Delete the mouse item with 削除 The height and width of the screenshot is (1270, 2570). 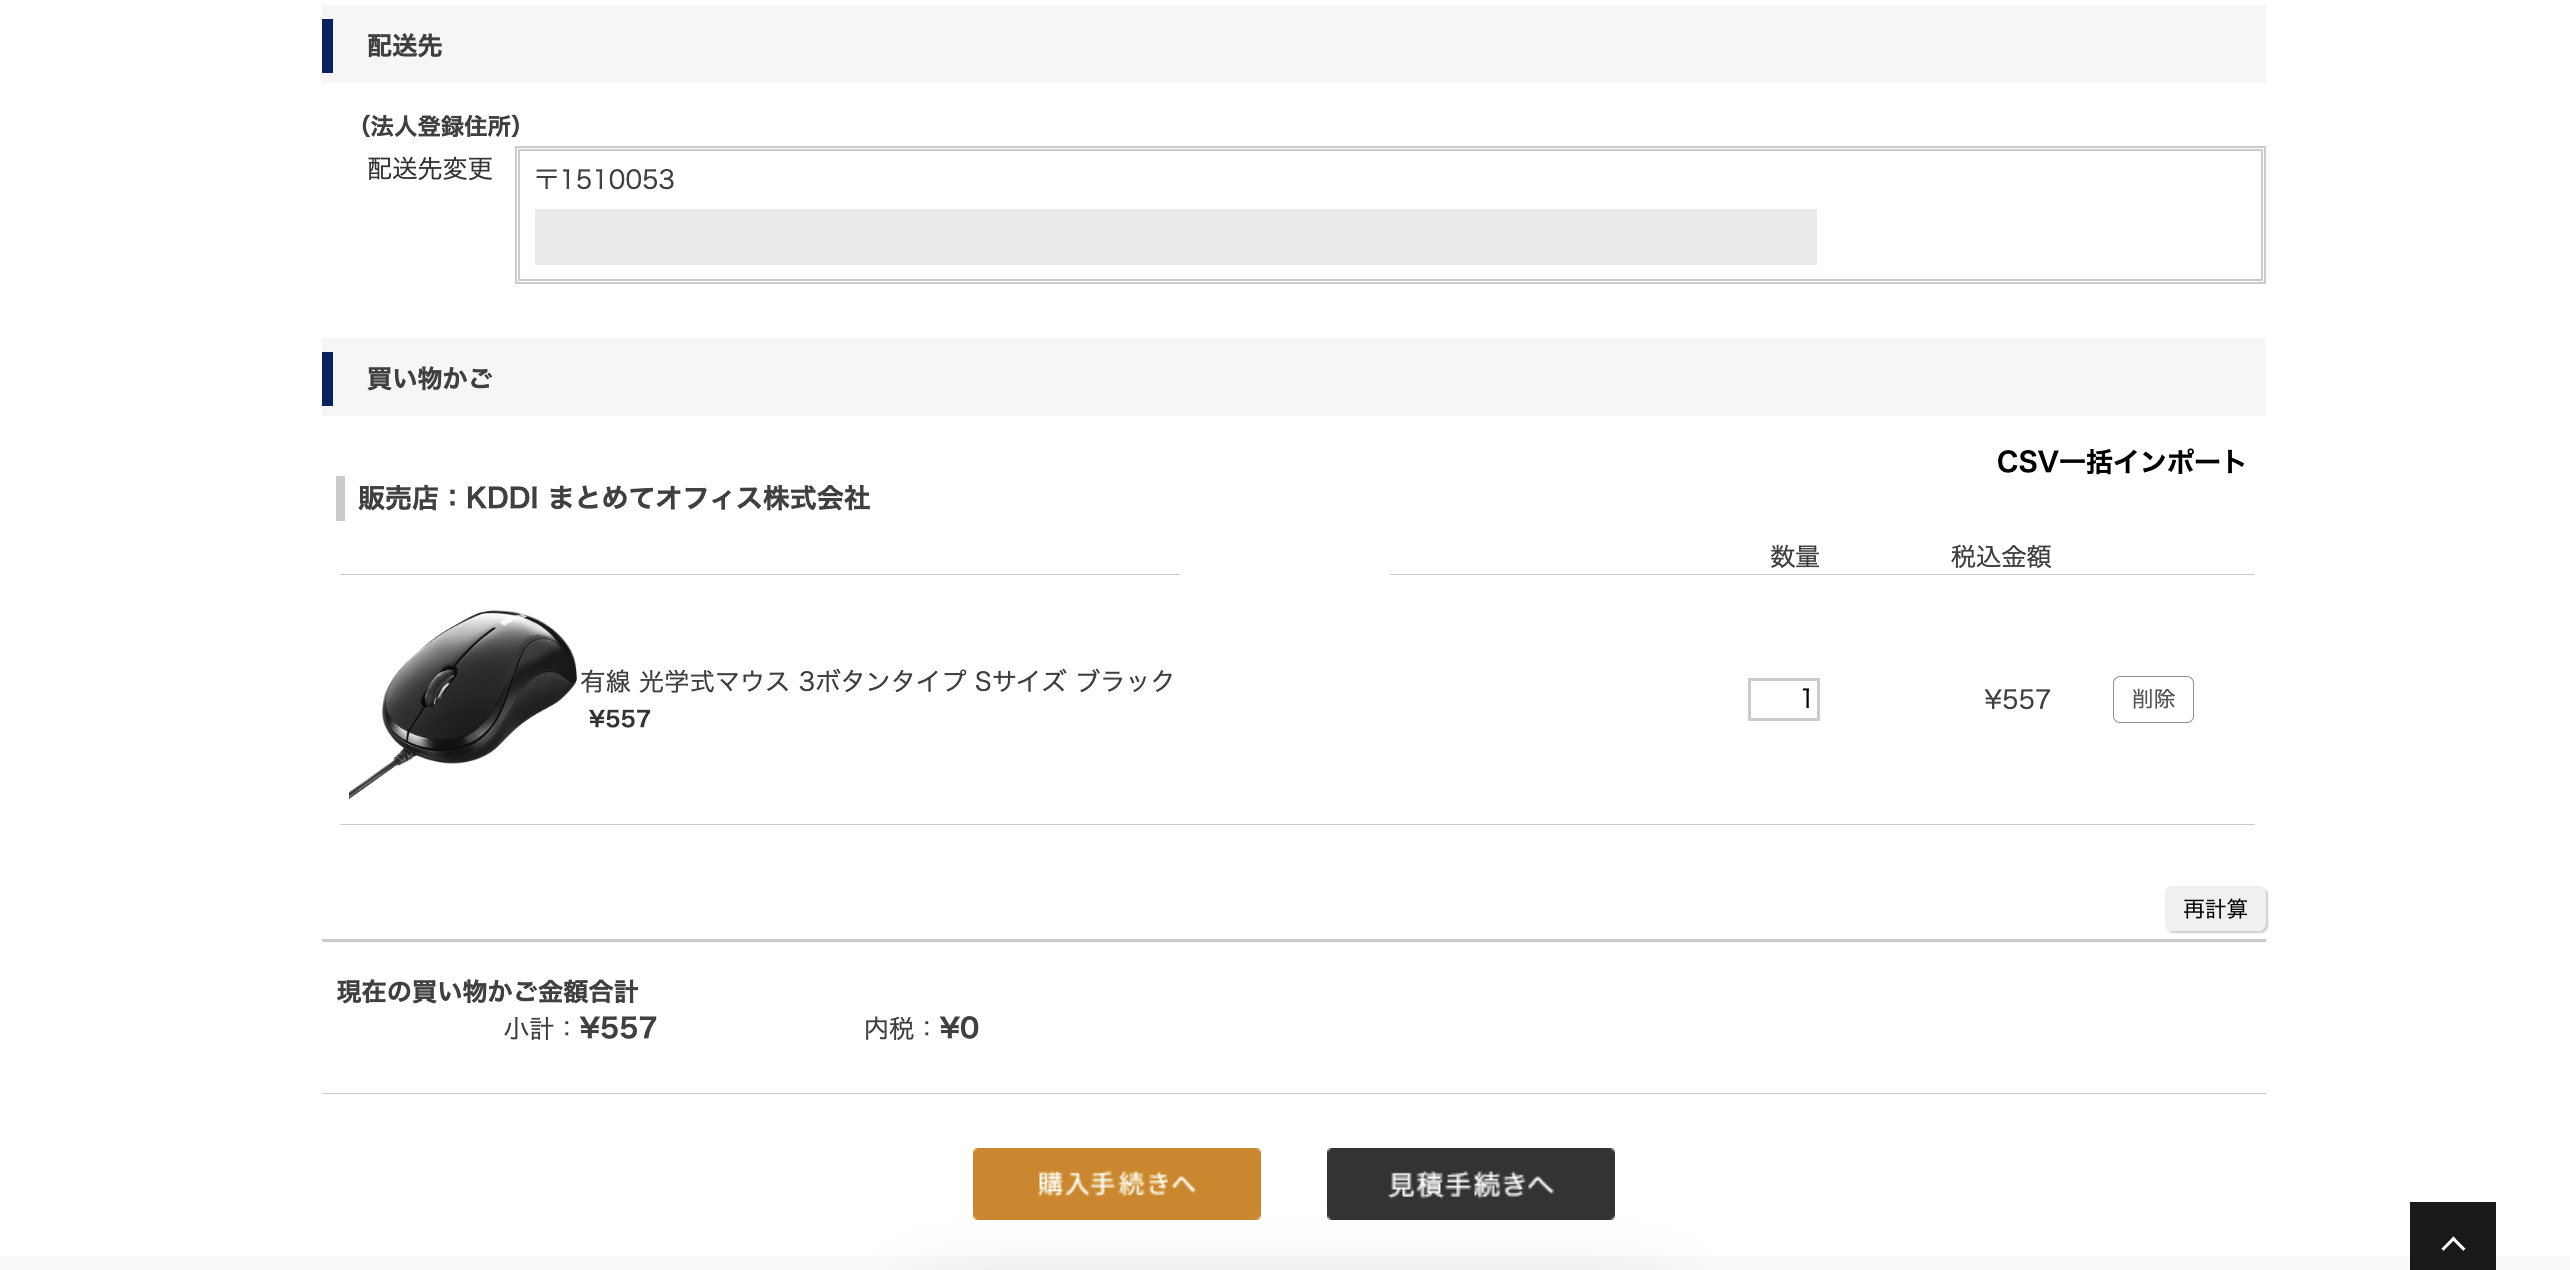pyautogui.click(x=2153, y=699)
